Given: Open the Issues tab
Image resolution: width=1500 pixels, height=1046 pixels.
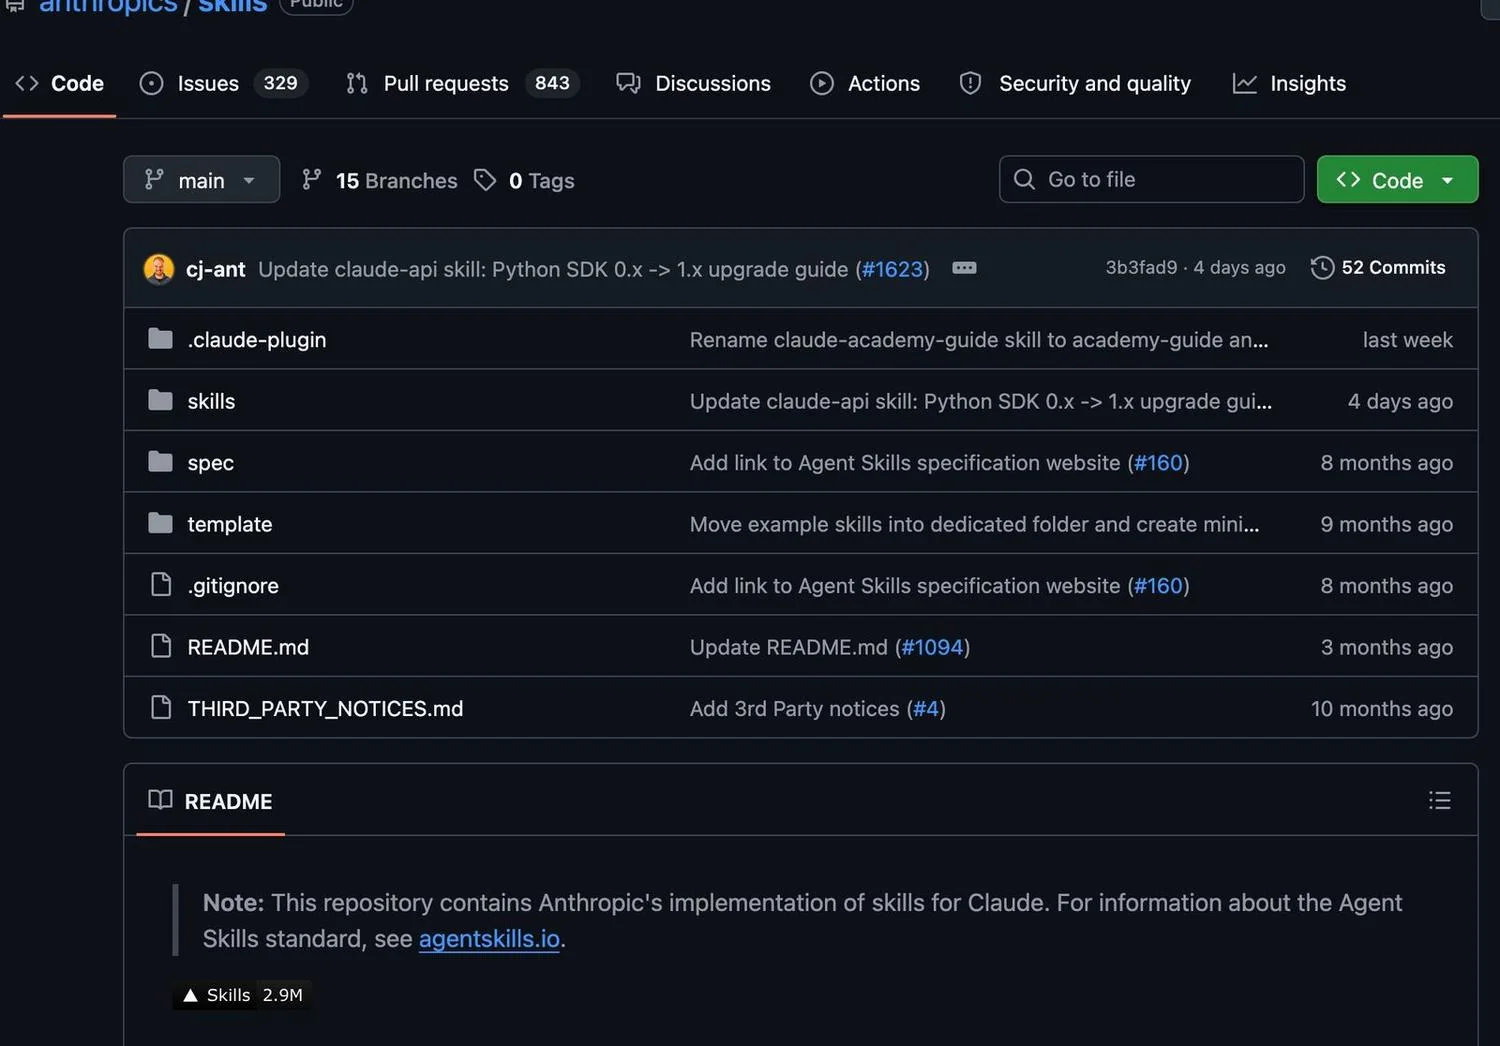Looking at the screenshot, I should coord(222,83).
